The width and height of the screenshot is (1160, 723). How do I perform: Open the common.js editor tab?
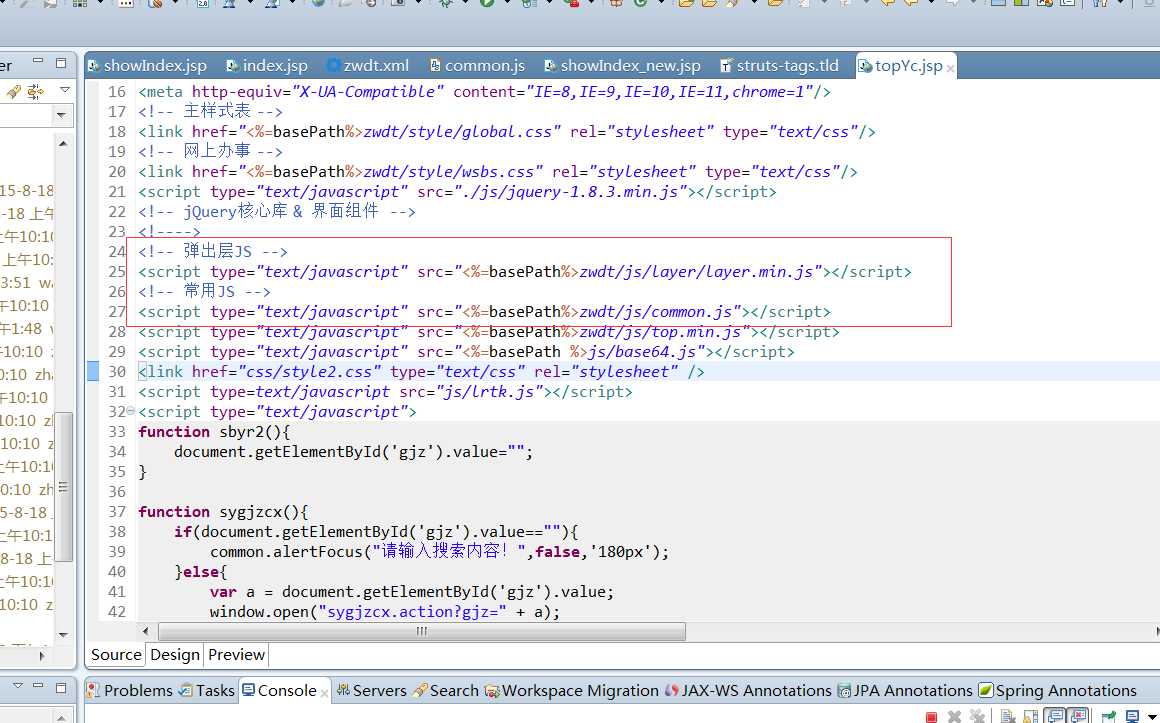(x=477, y=66)
